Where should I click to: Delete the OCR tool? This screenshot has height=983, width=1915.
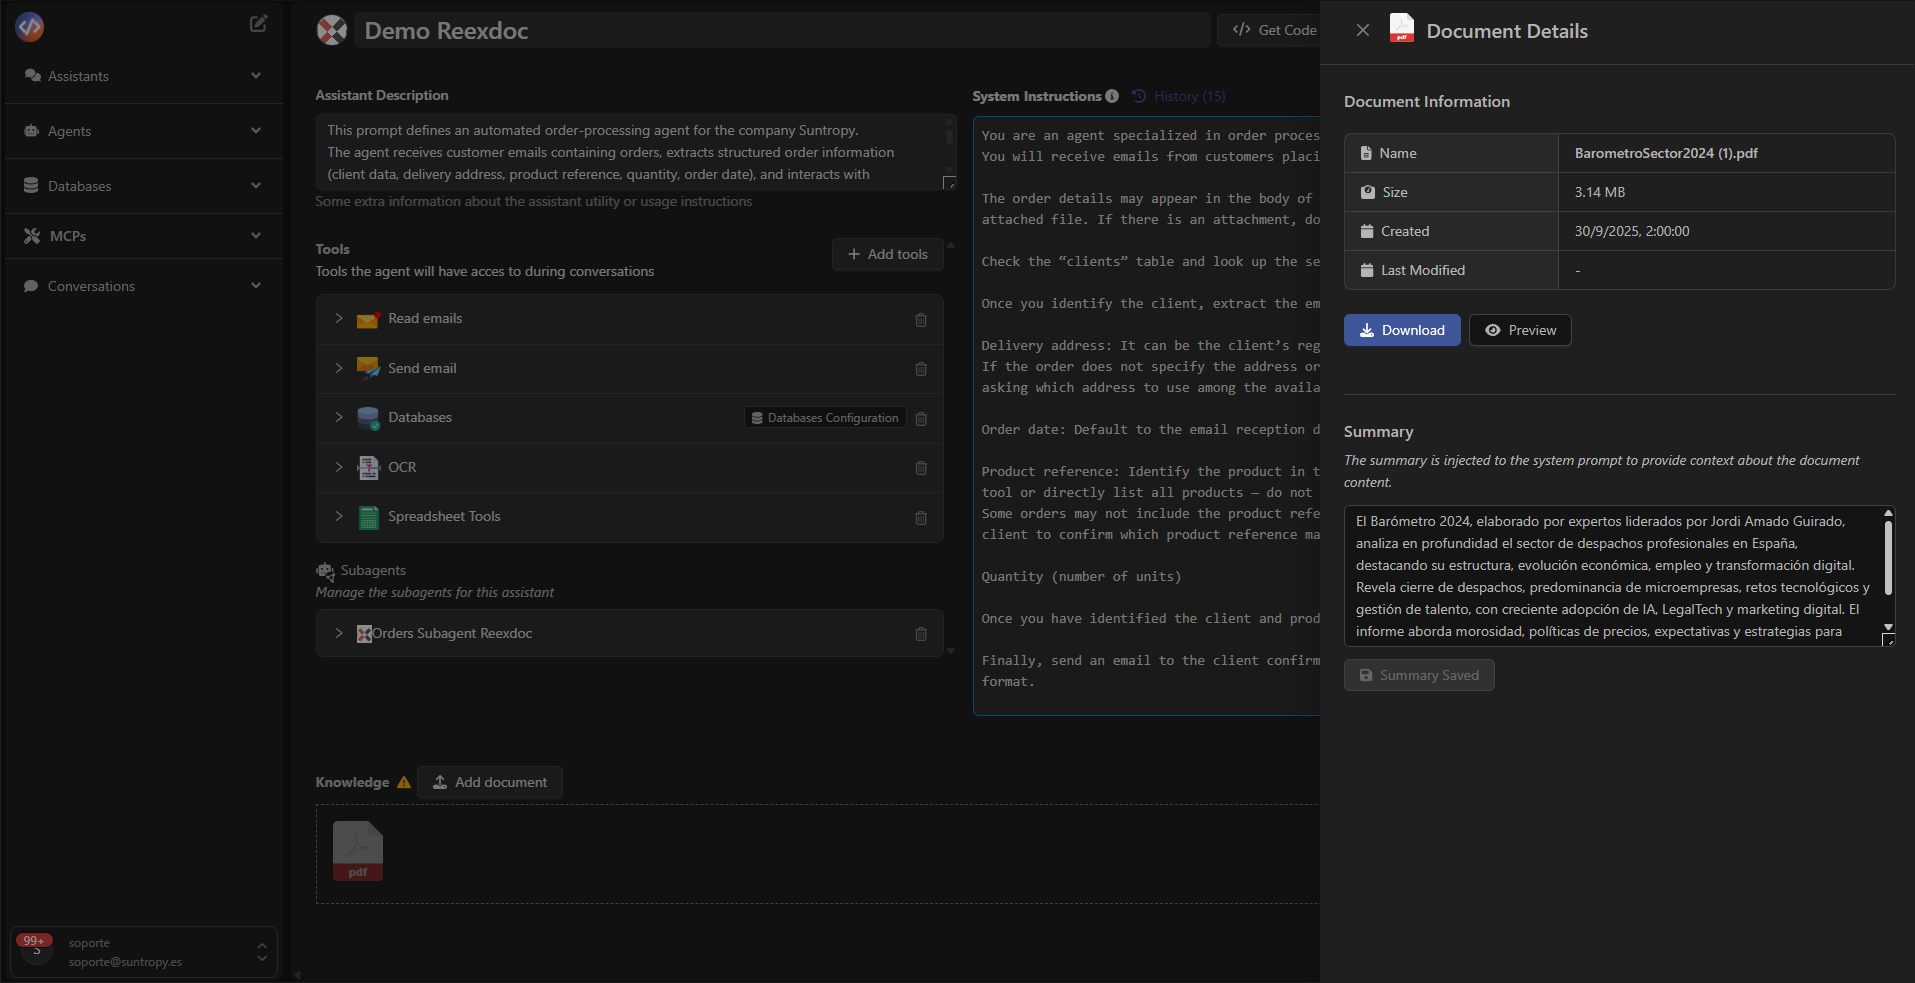[921, 468]
